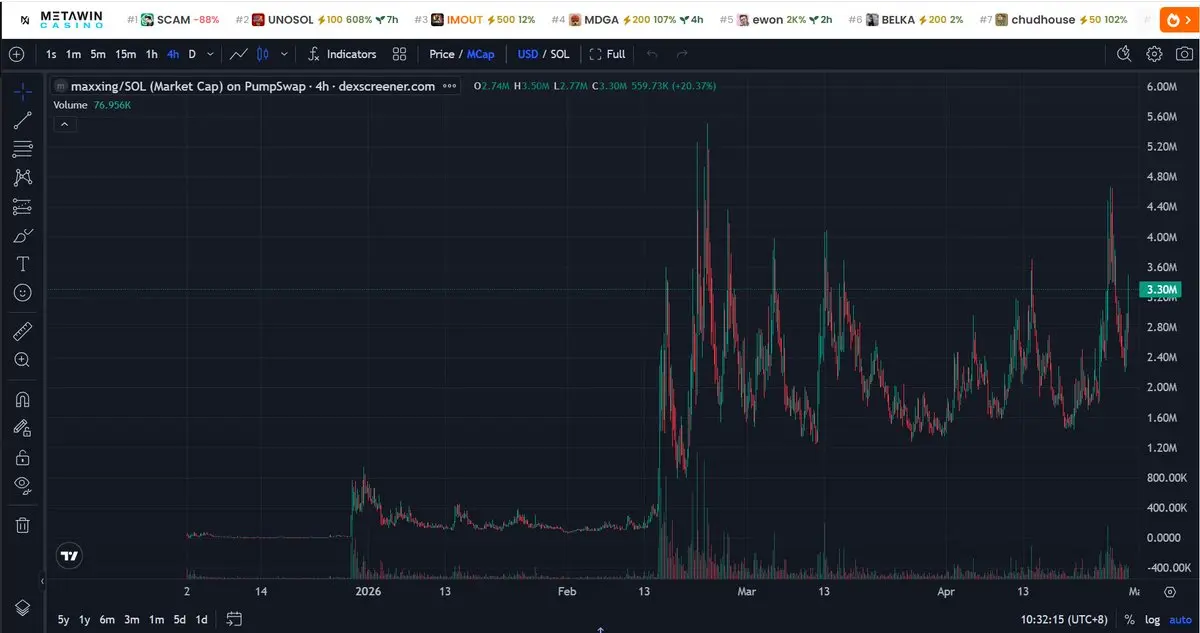Open the indicator templates grid icon

pos(400,54)
